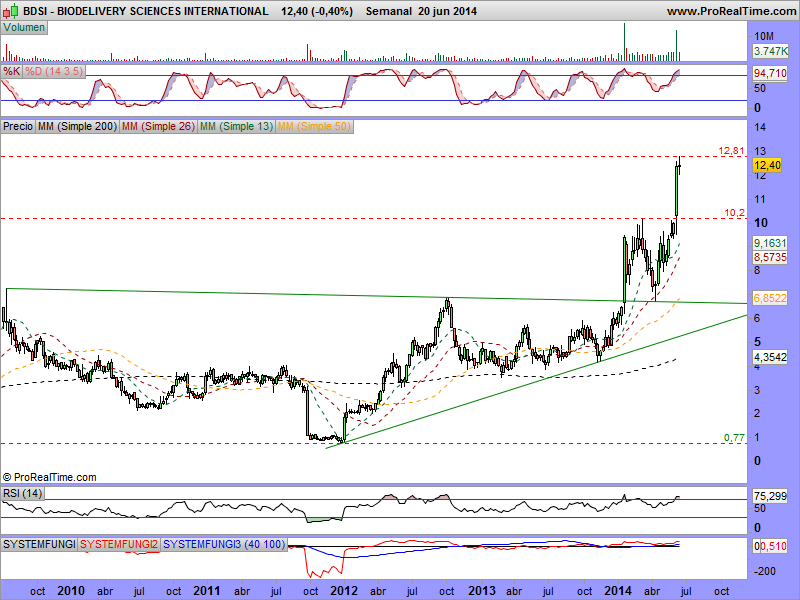The width and height of the screenshot is (800, 600).
Task: Click the 2014 year label on time axis
Action: pyautogui.click(x=618, y=591)
